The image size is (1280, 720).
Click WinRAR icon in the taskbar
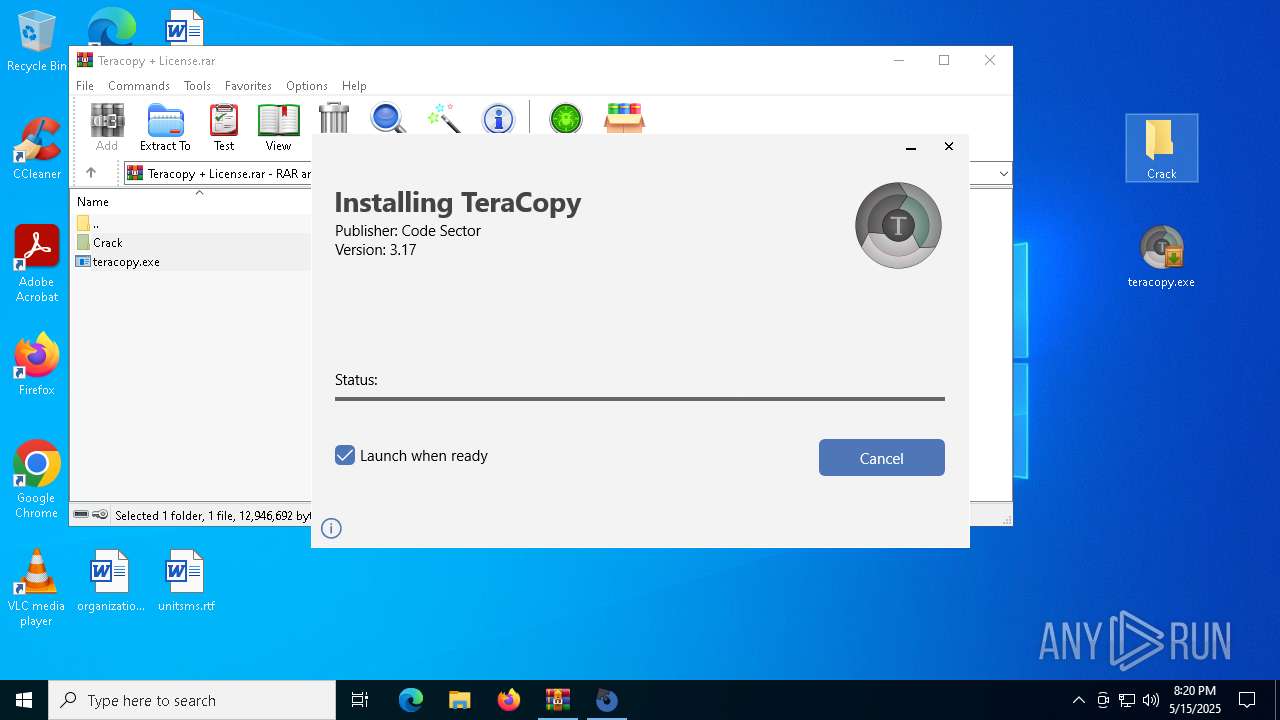(558, 700)
